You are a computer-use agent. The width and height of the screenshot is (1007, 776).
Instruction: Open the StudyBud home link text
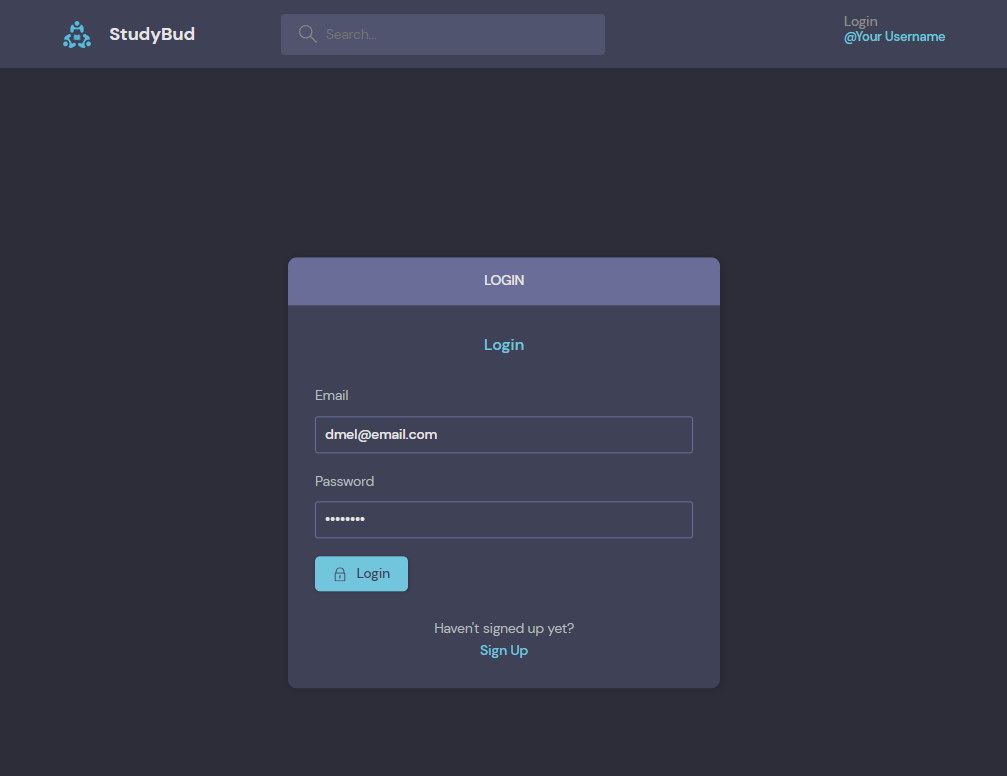[x=152, y=34]
